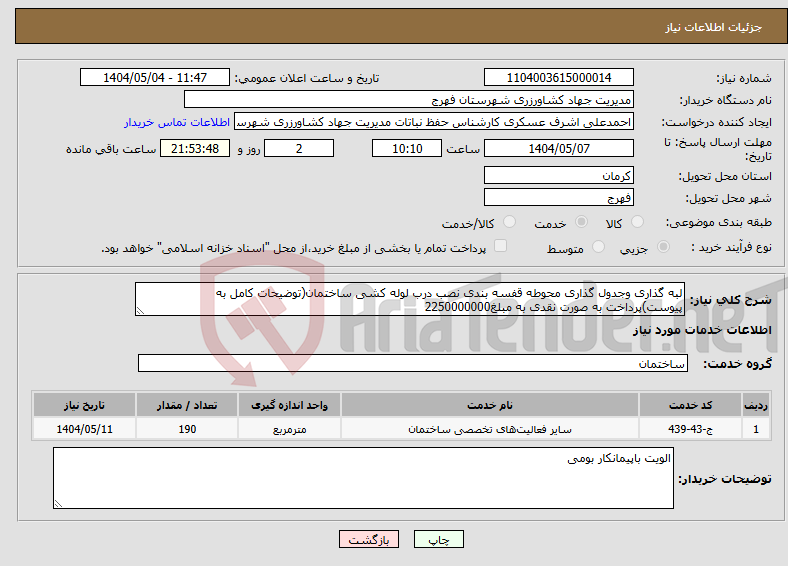Click the deadline time field 10:10
788x566 pixels.
(407, 148)
